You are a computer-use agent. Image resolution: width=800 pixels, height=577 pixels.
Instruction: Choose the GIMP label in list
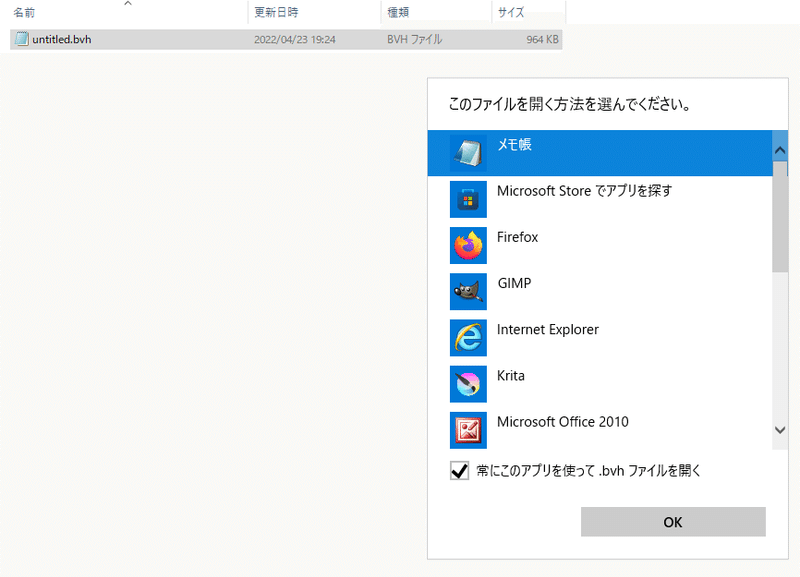[514, 283]
